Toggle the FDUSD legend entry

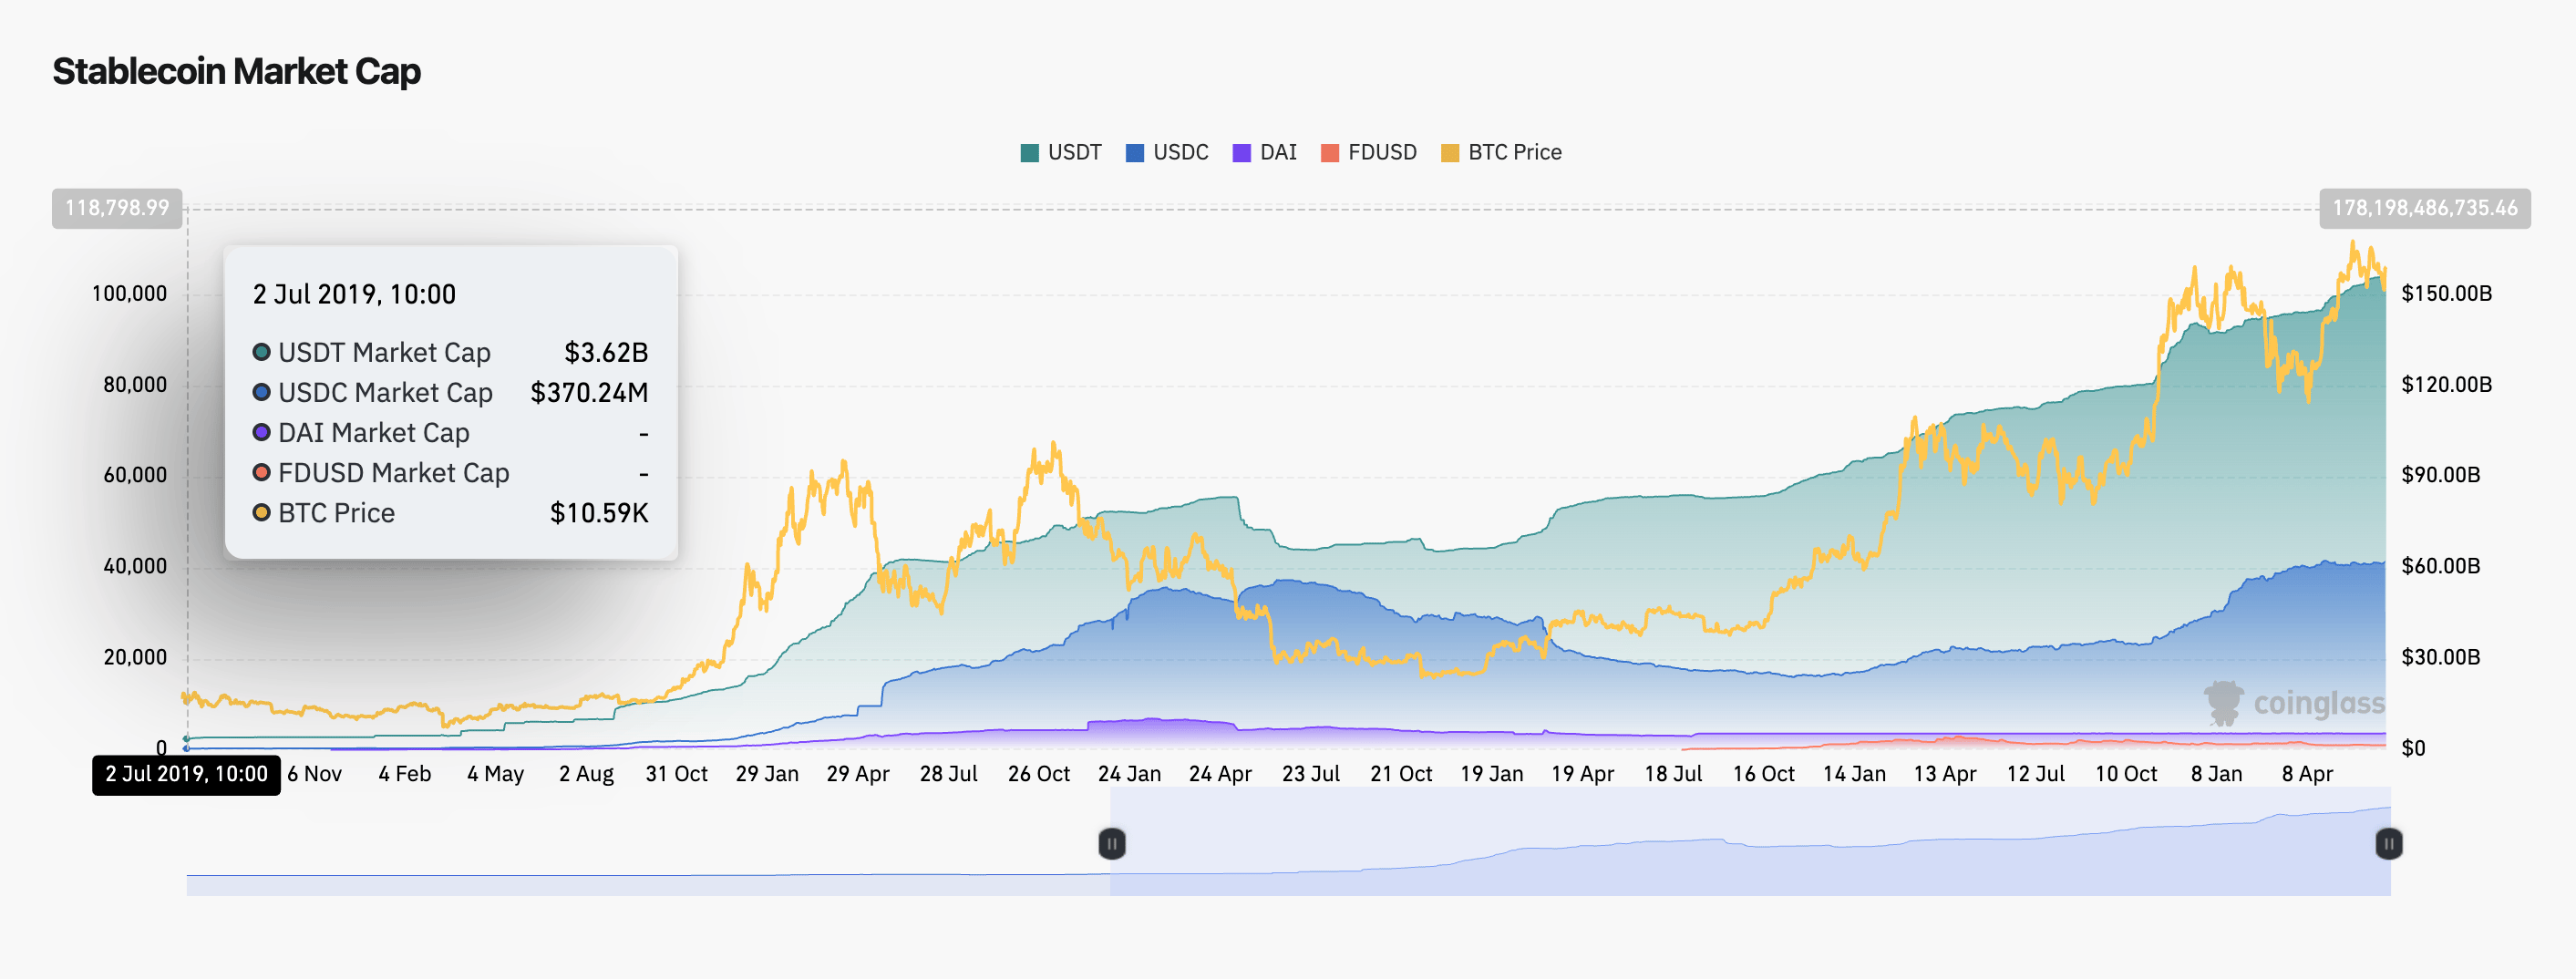coord(1368,153)
